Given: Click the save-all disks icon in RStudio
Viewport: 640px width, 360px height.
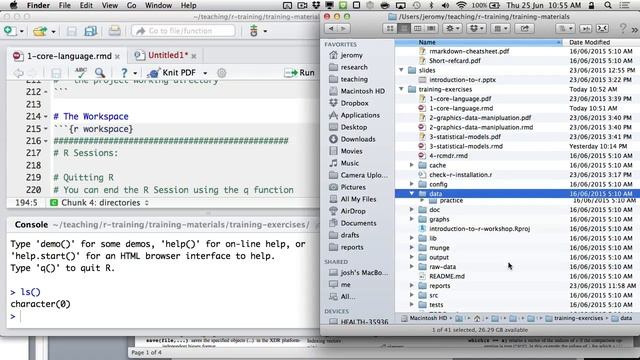Looking at the screenshot, I should (x=91, y=31).
